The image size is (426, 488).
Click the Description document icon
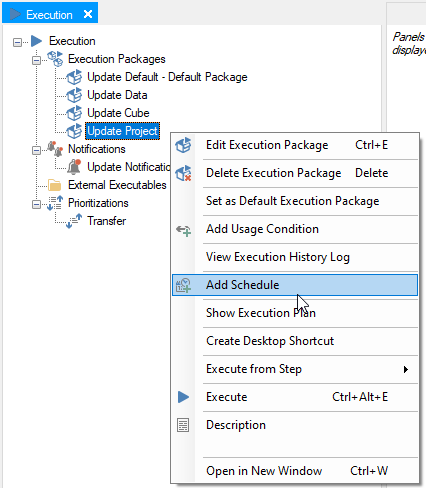(183, 425)
